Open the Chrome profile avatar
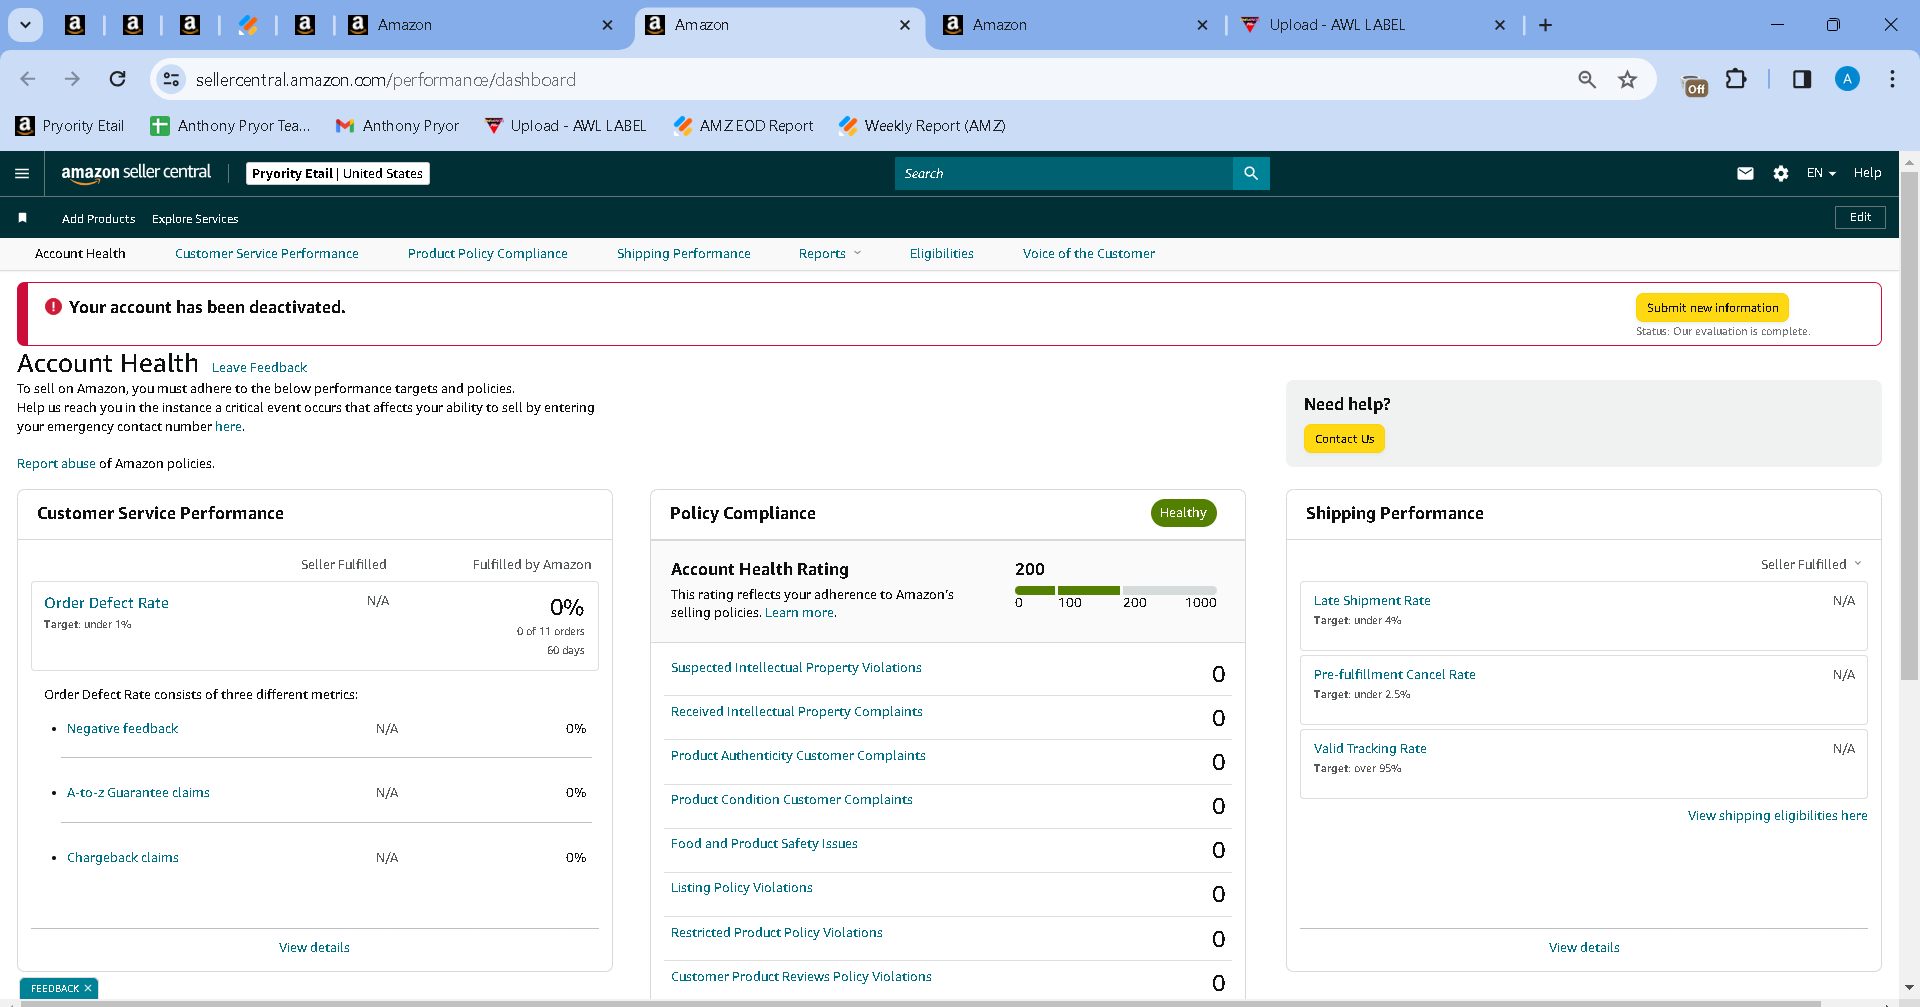 pos(1847,79)
